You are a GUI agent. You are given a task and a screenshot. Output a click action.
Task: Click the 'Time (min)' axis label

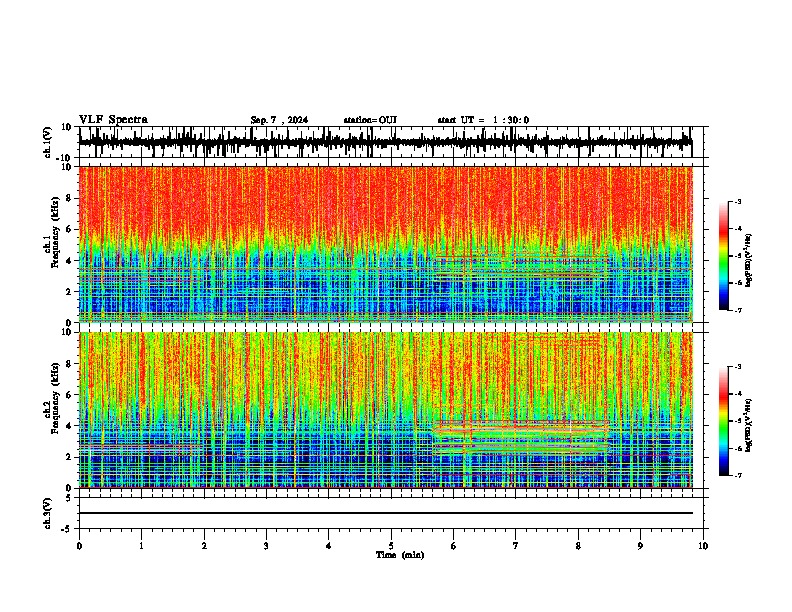click(x=400, y=555)
